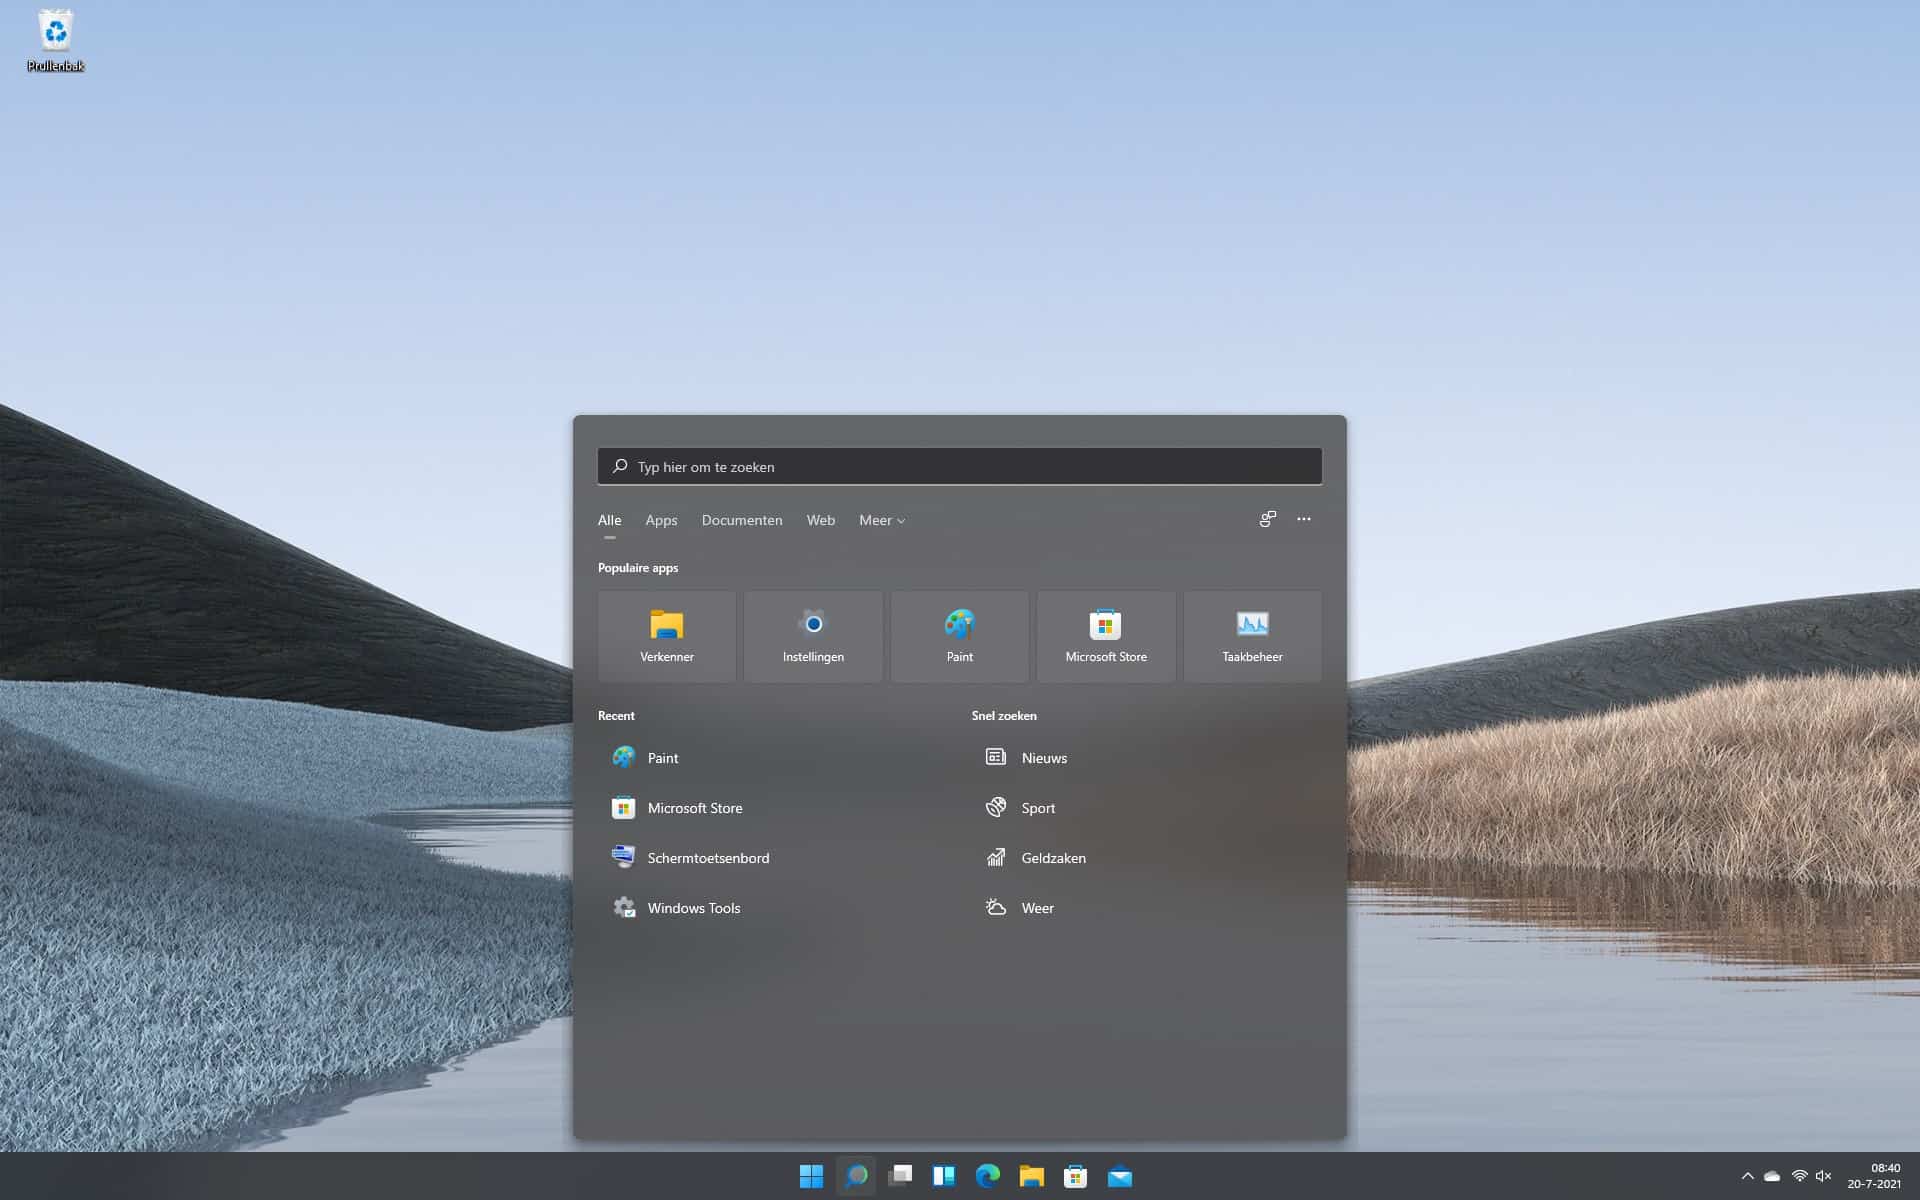Open Verkenner from Populaire apps
This screenshot has height=1200, width=1920.
pos(666,636)
